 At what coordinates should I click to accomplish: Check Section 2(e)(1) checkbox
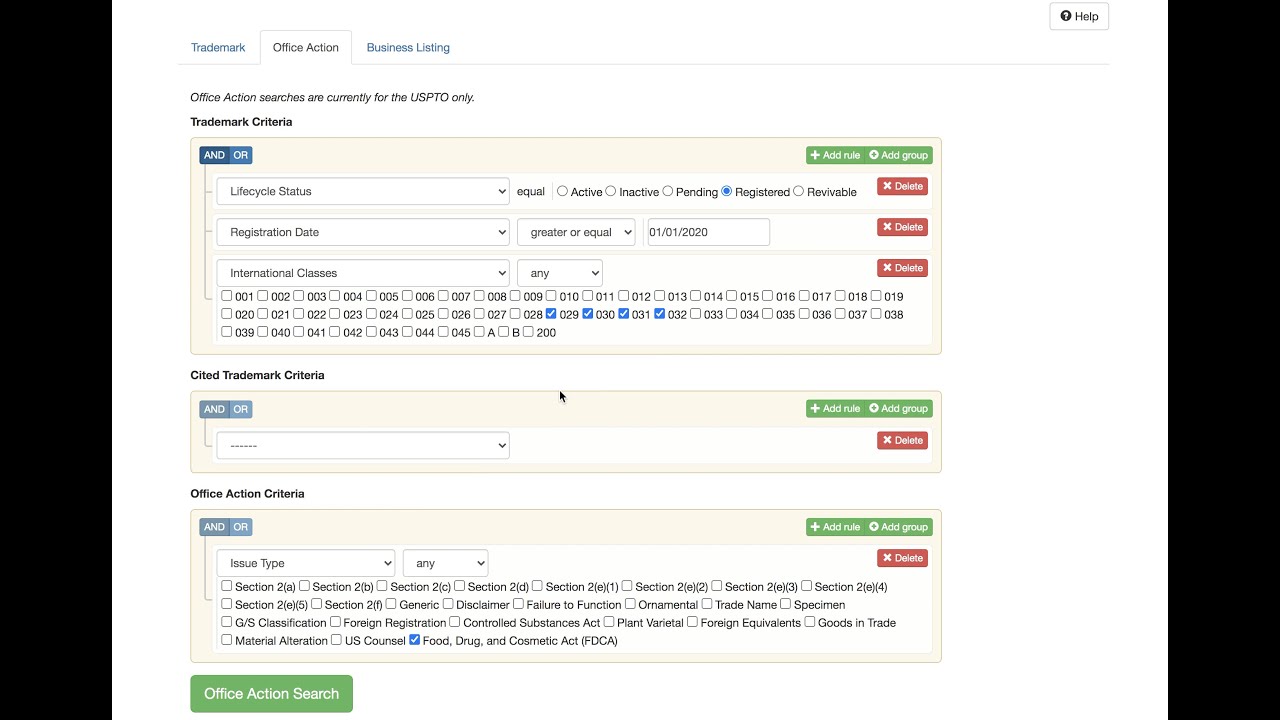pyautogui.click(x=537, y=586)
